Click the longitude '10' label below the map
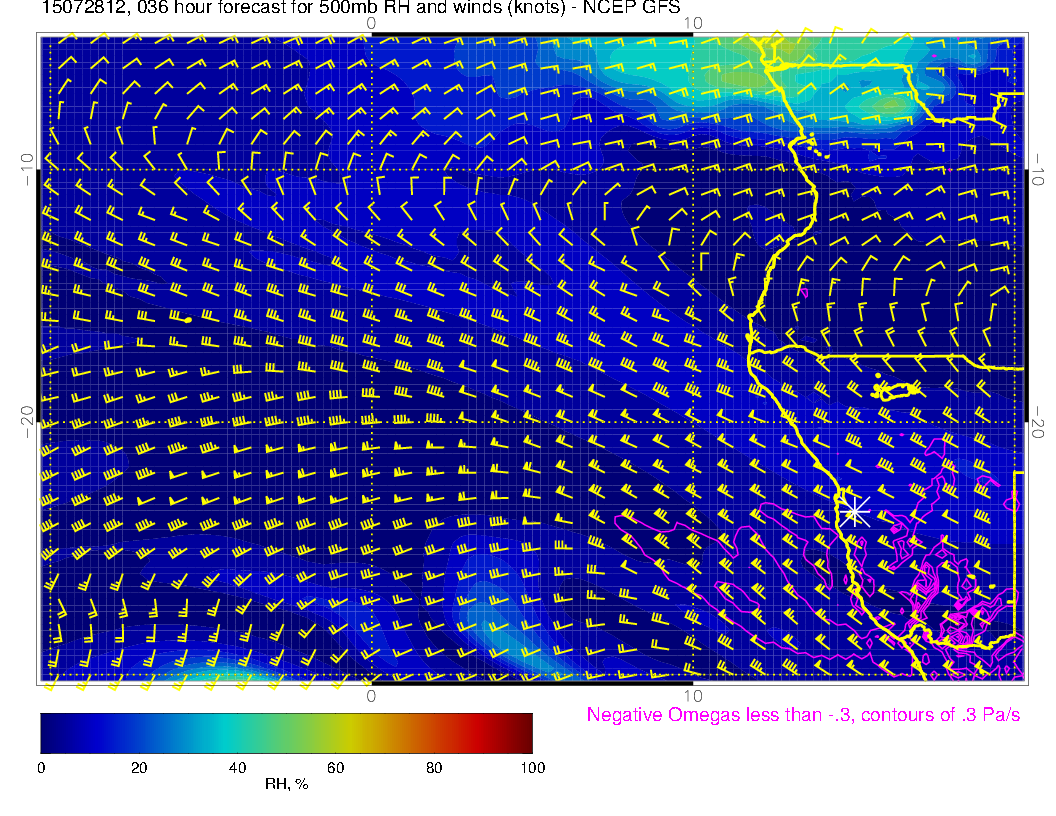Viewport: 1056px width, 816px height. [x=693, y=695]
